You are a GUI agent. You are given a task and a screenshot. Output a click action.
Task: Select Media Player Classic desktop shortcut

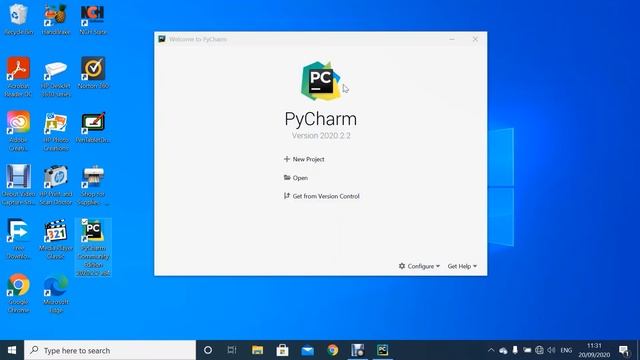56,239
